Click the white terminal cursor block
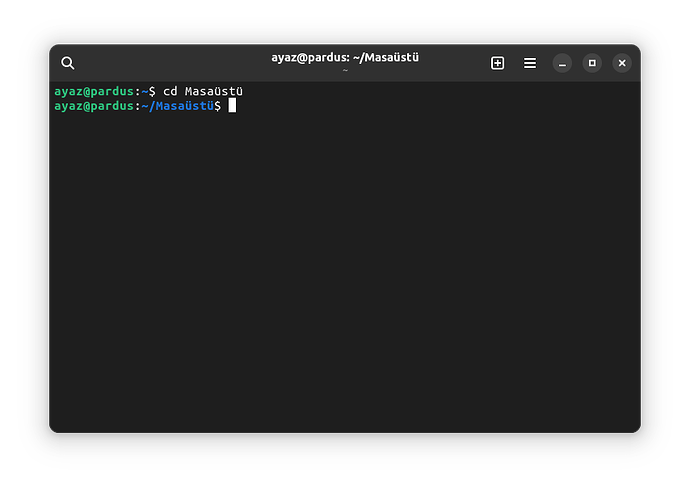 pyautogui.click(x=232, y=105)
